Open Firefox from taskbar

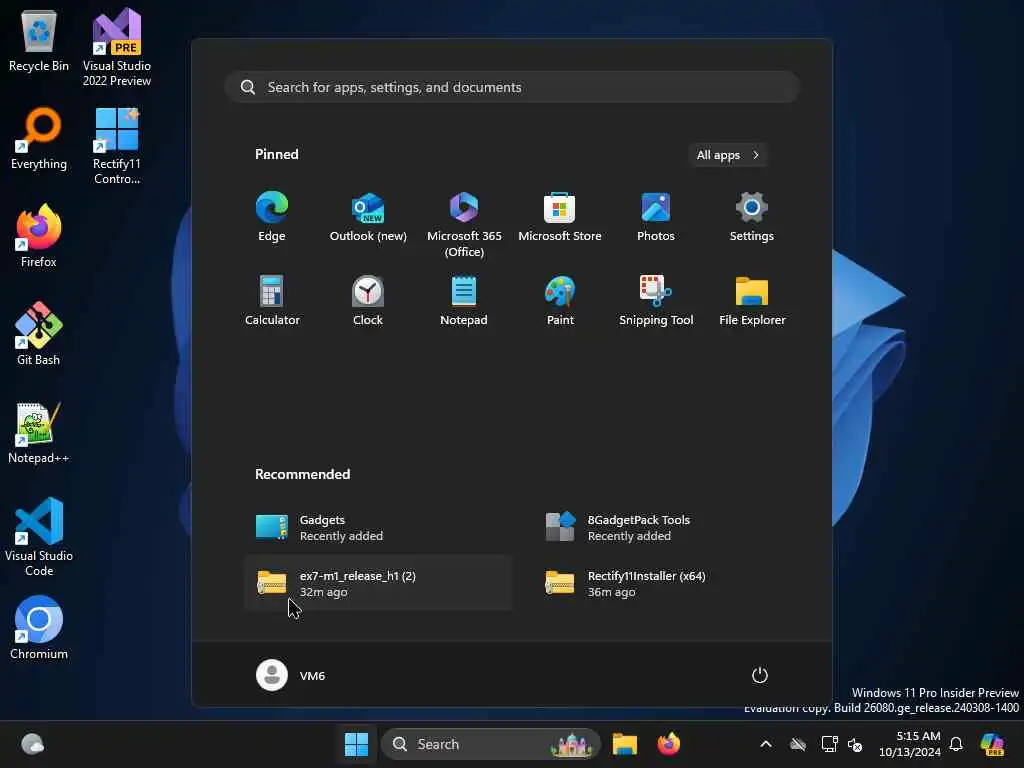pyautogui.click(x=668, y=744)
